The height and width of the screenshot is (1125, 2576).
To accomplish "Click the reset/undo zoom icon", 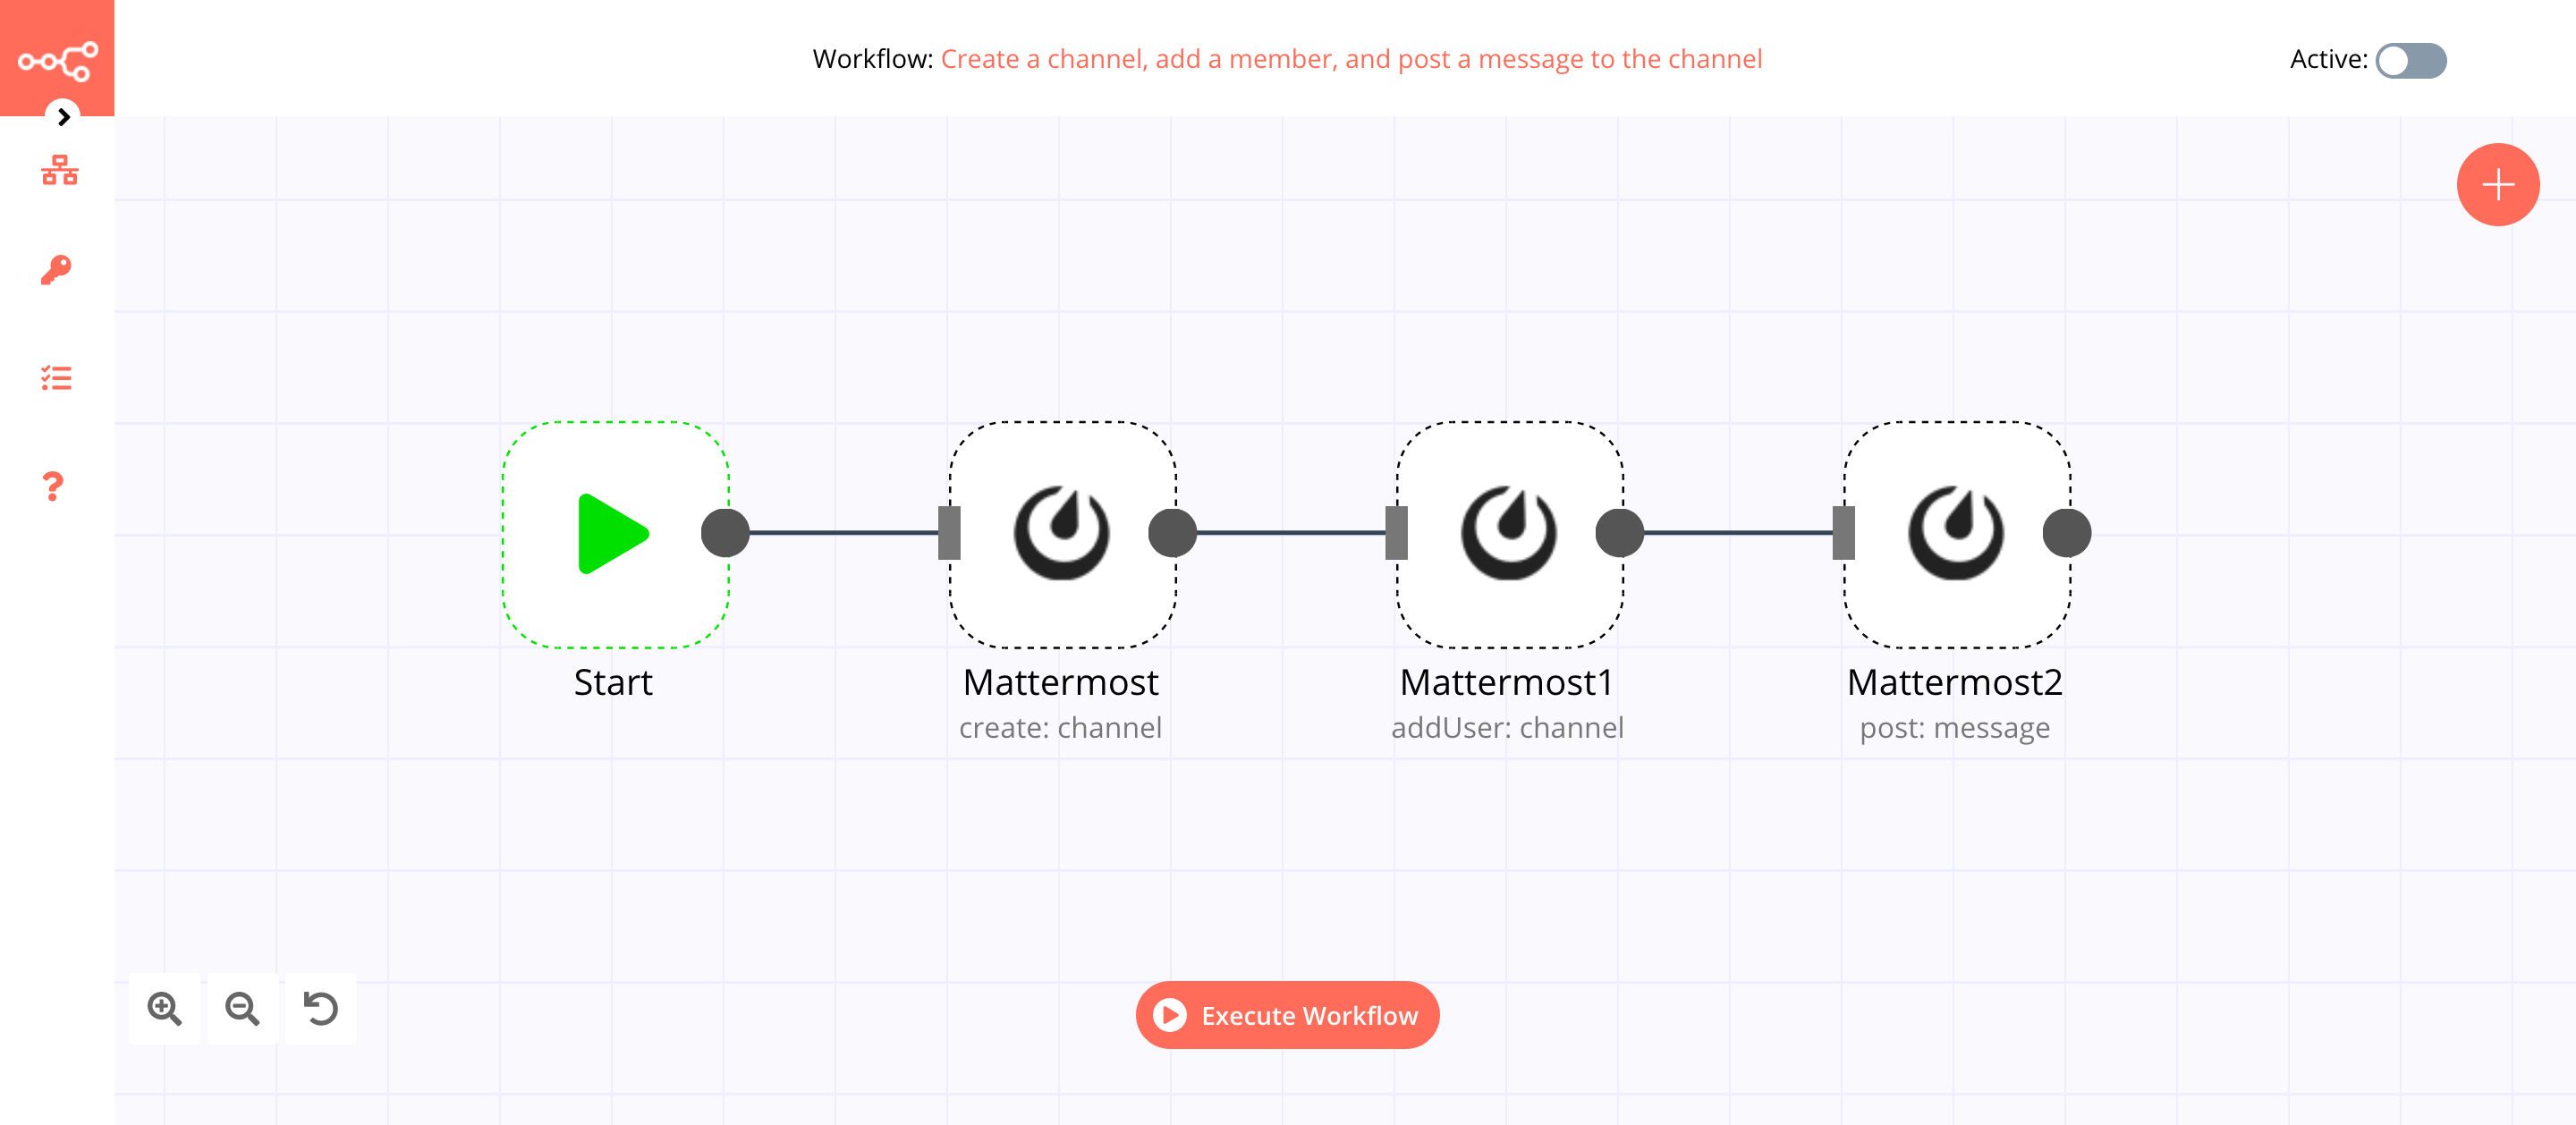I will tap(320, 1009).
